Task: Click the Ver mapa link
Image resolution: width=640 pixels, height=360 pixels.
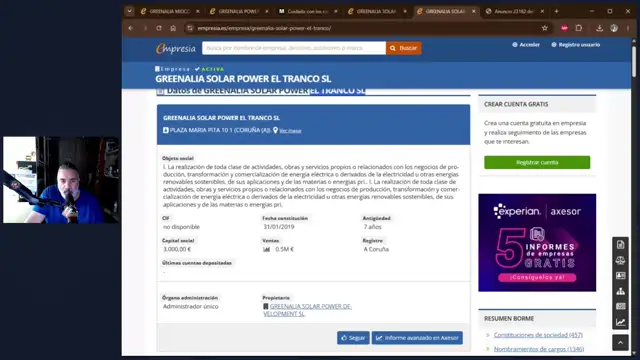Action: 290,131
